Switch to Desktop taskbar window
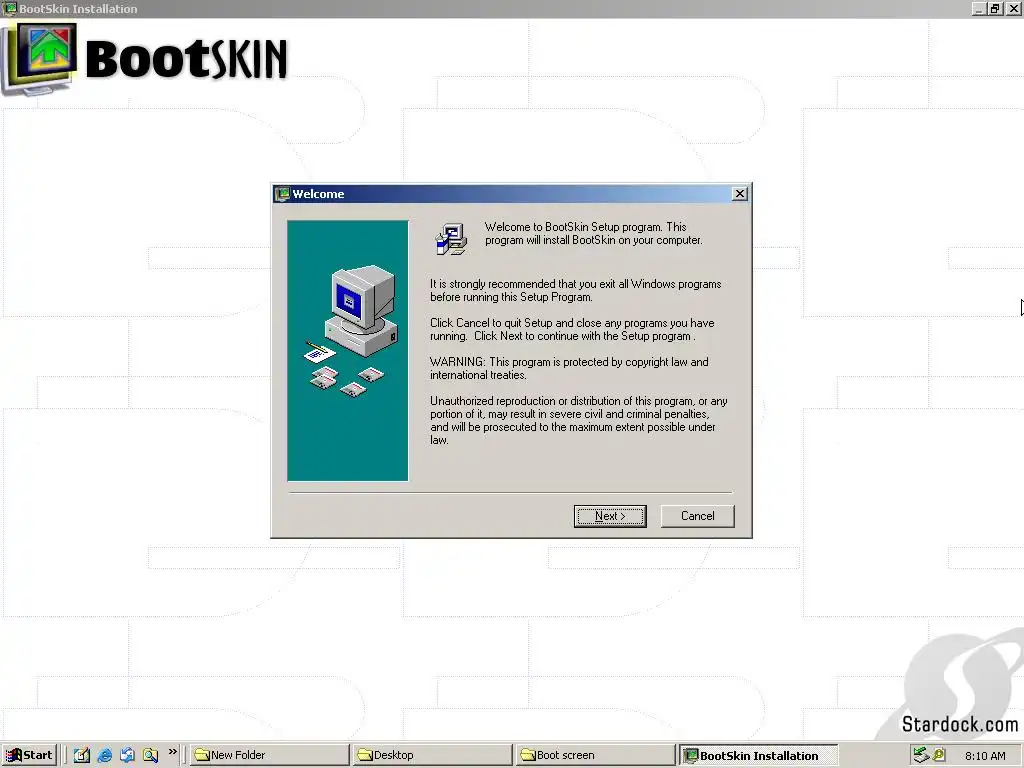The width and height of the screenshot is (1024, 768). (432, 755)
